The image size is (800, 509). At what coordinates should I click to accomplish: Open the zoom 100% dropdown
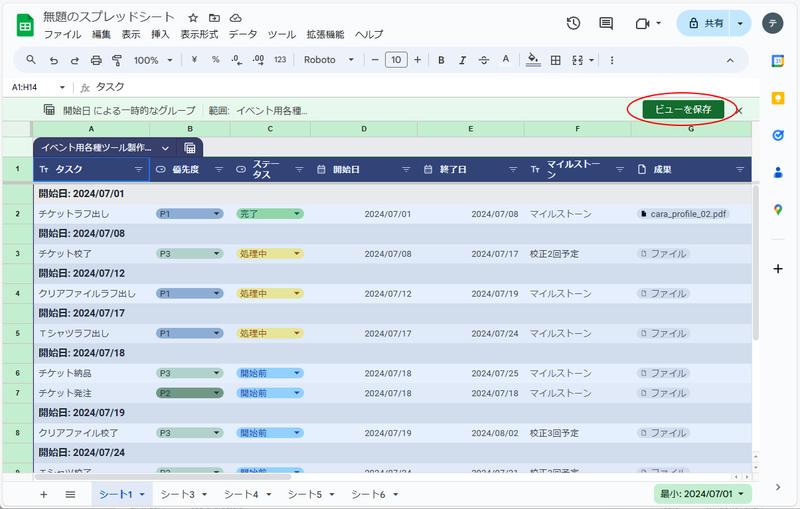(x=153, y=60)
